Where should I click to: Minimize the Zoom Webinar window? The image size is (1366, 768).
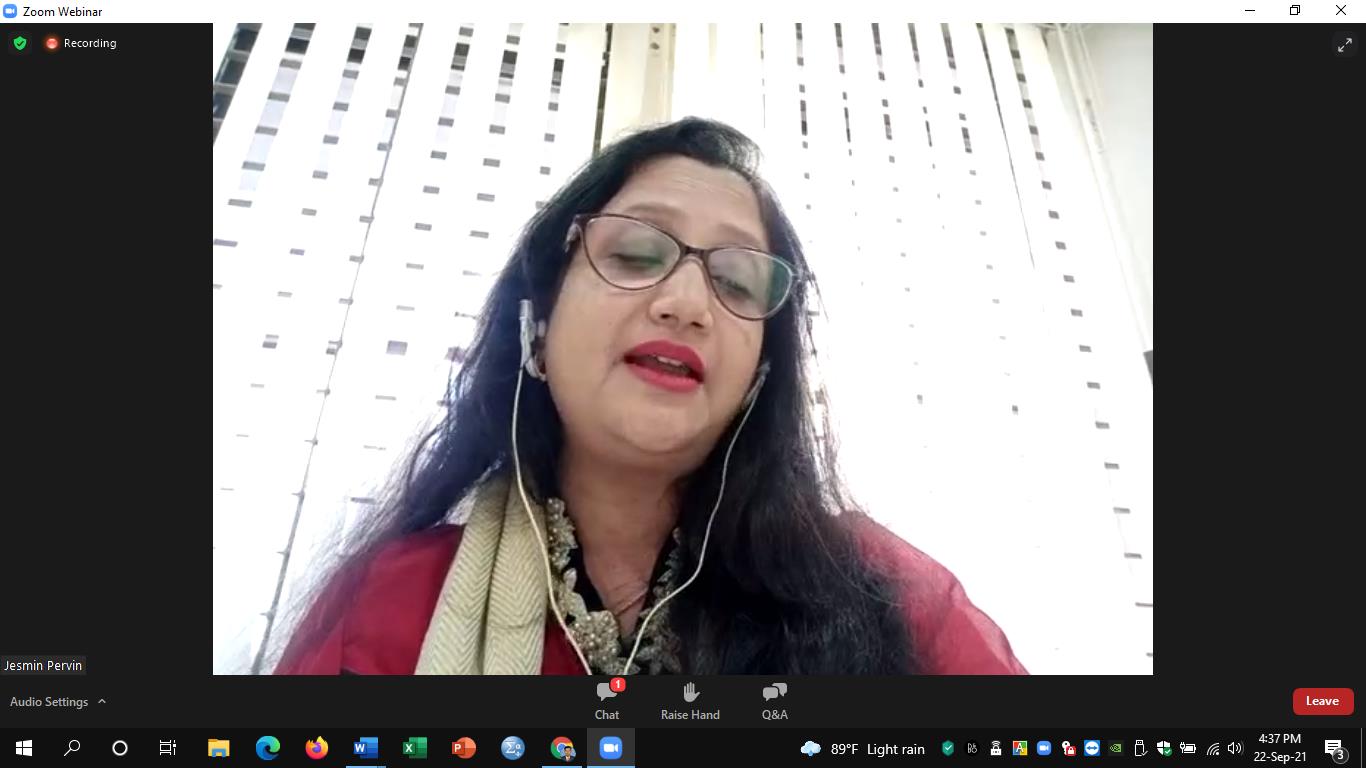[x=1250, y=11]
